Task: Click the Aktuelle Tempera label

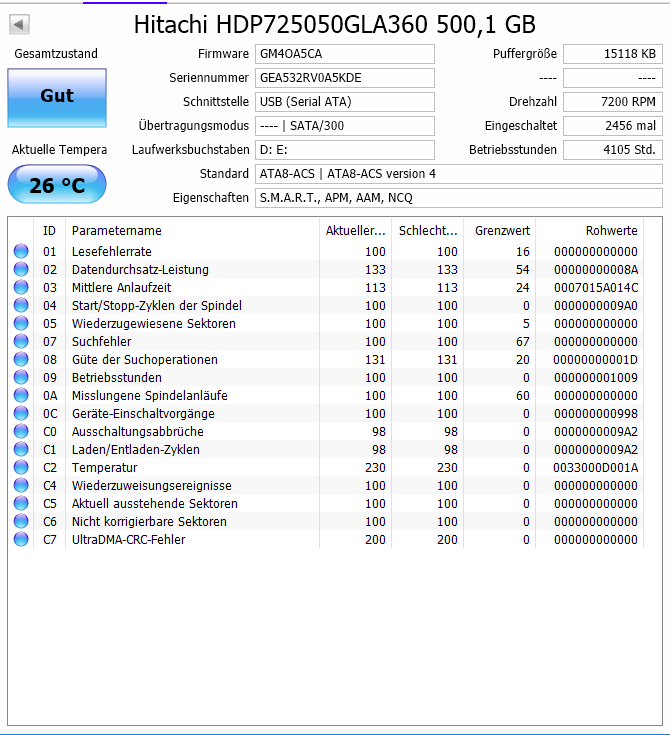Action: 59,150
